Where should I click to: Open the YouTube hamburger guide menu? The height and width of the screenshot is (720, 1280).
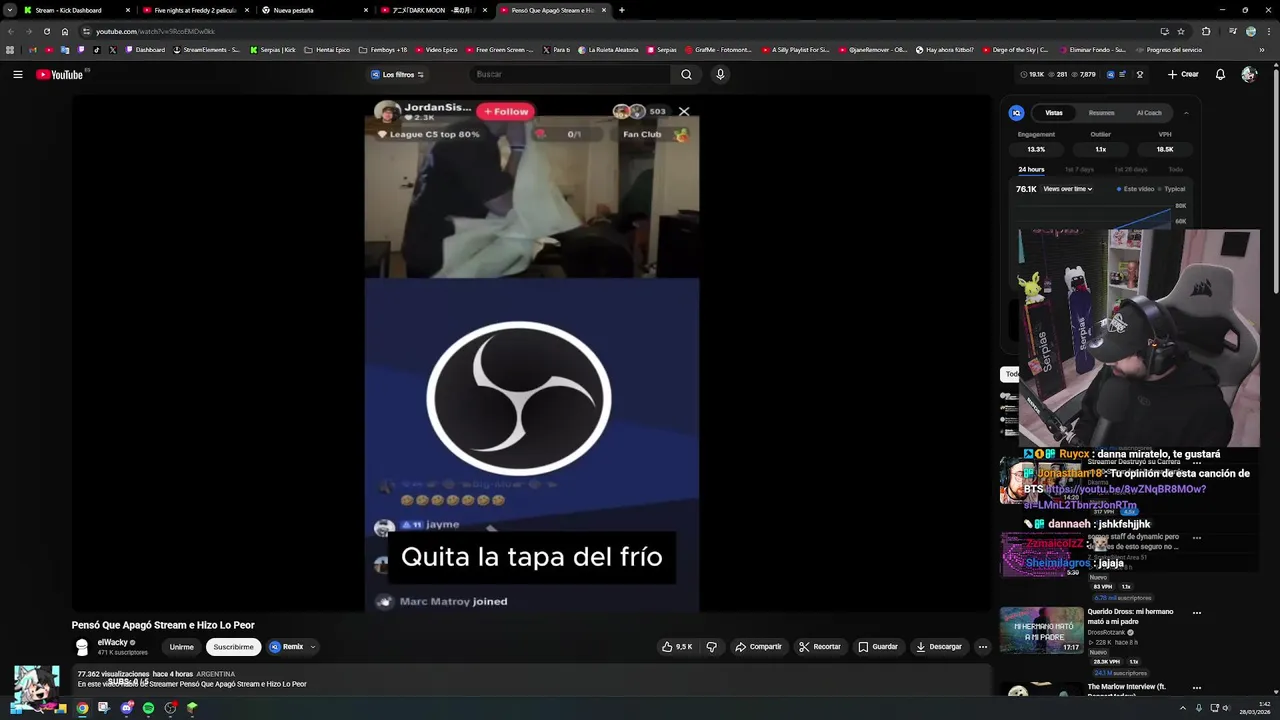click(17, 74)
